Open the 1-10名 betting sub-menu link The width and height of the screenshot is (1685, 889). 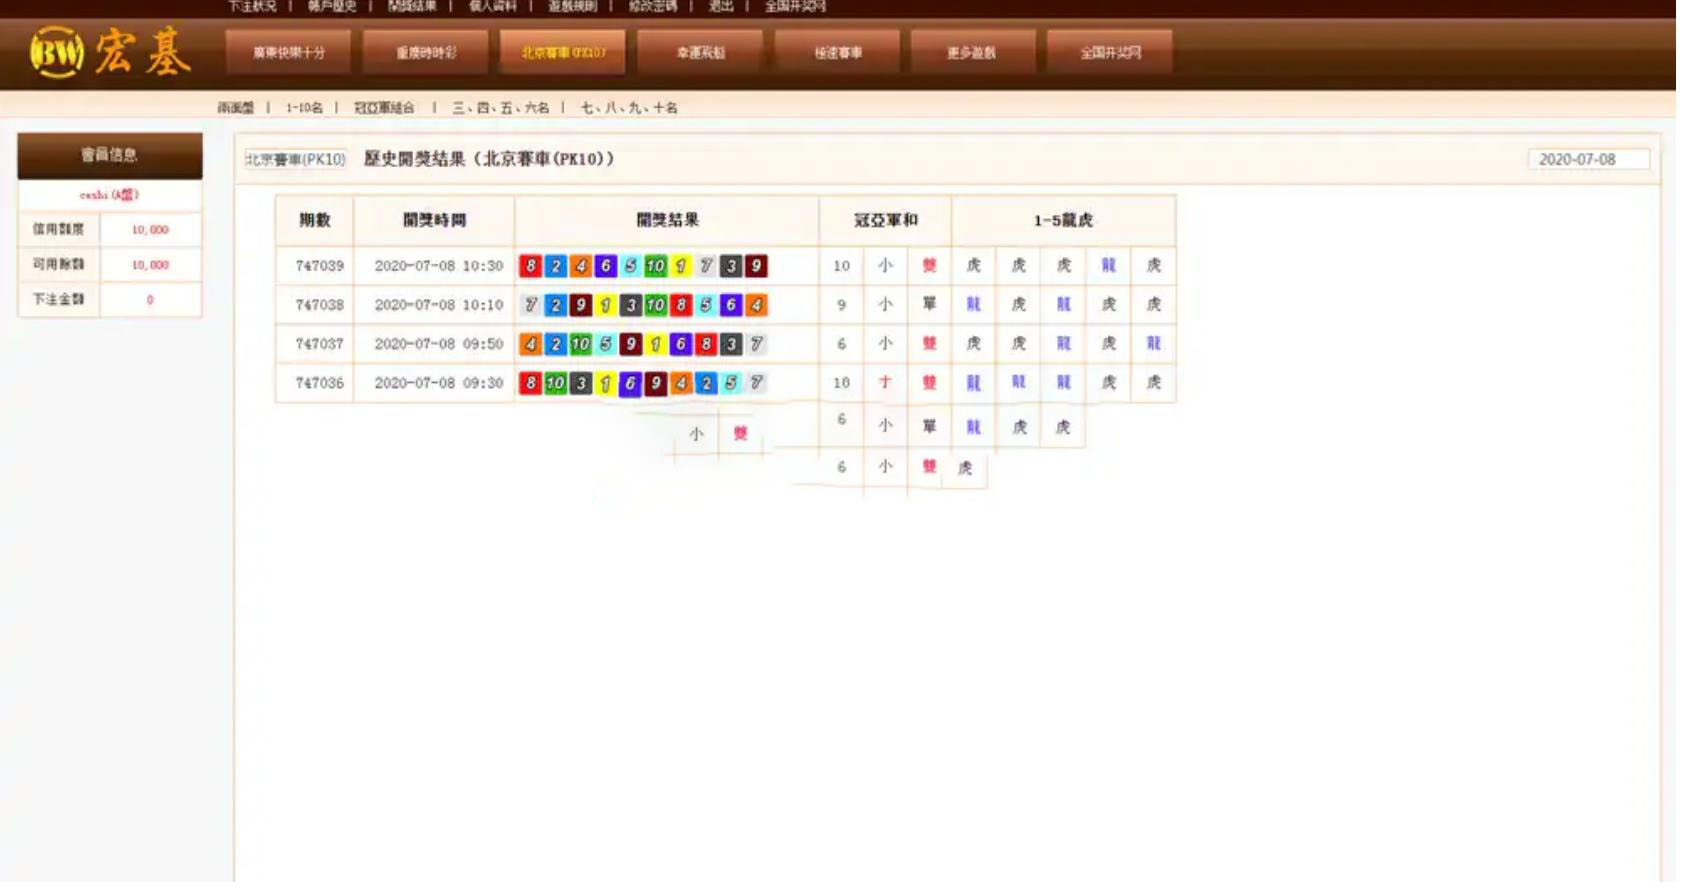[304, 108]
